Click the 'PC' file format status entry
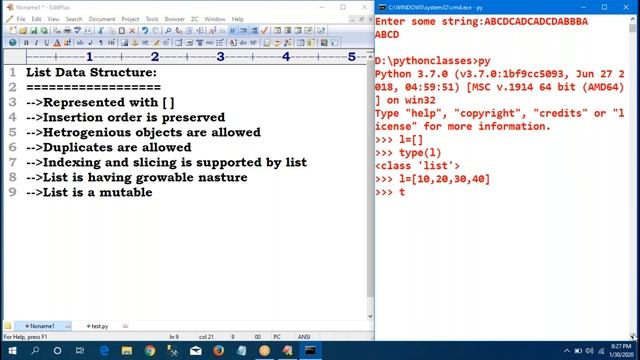The image size is (640, 360). coord(277,337)
